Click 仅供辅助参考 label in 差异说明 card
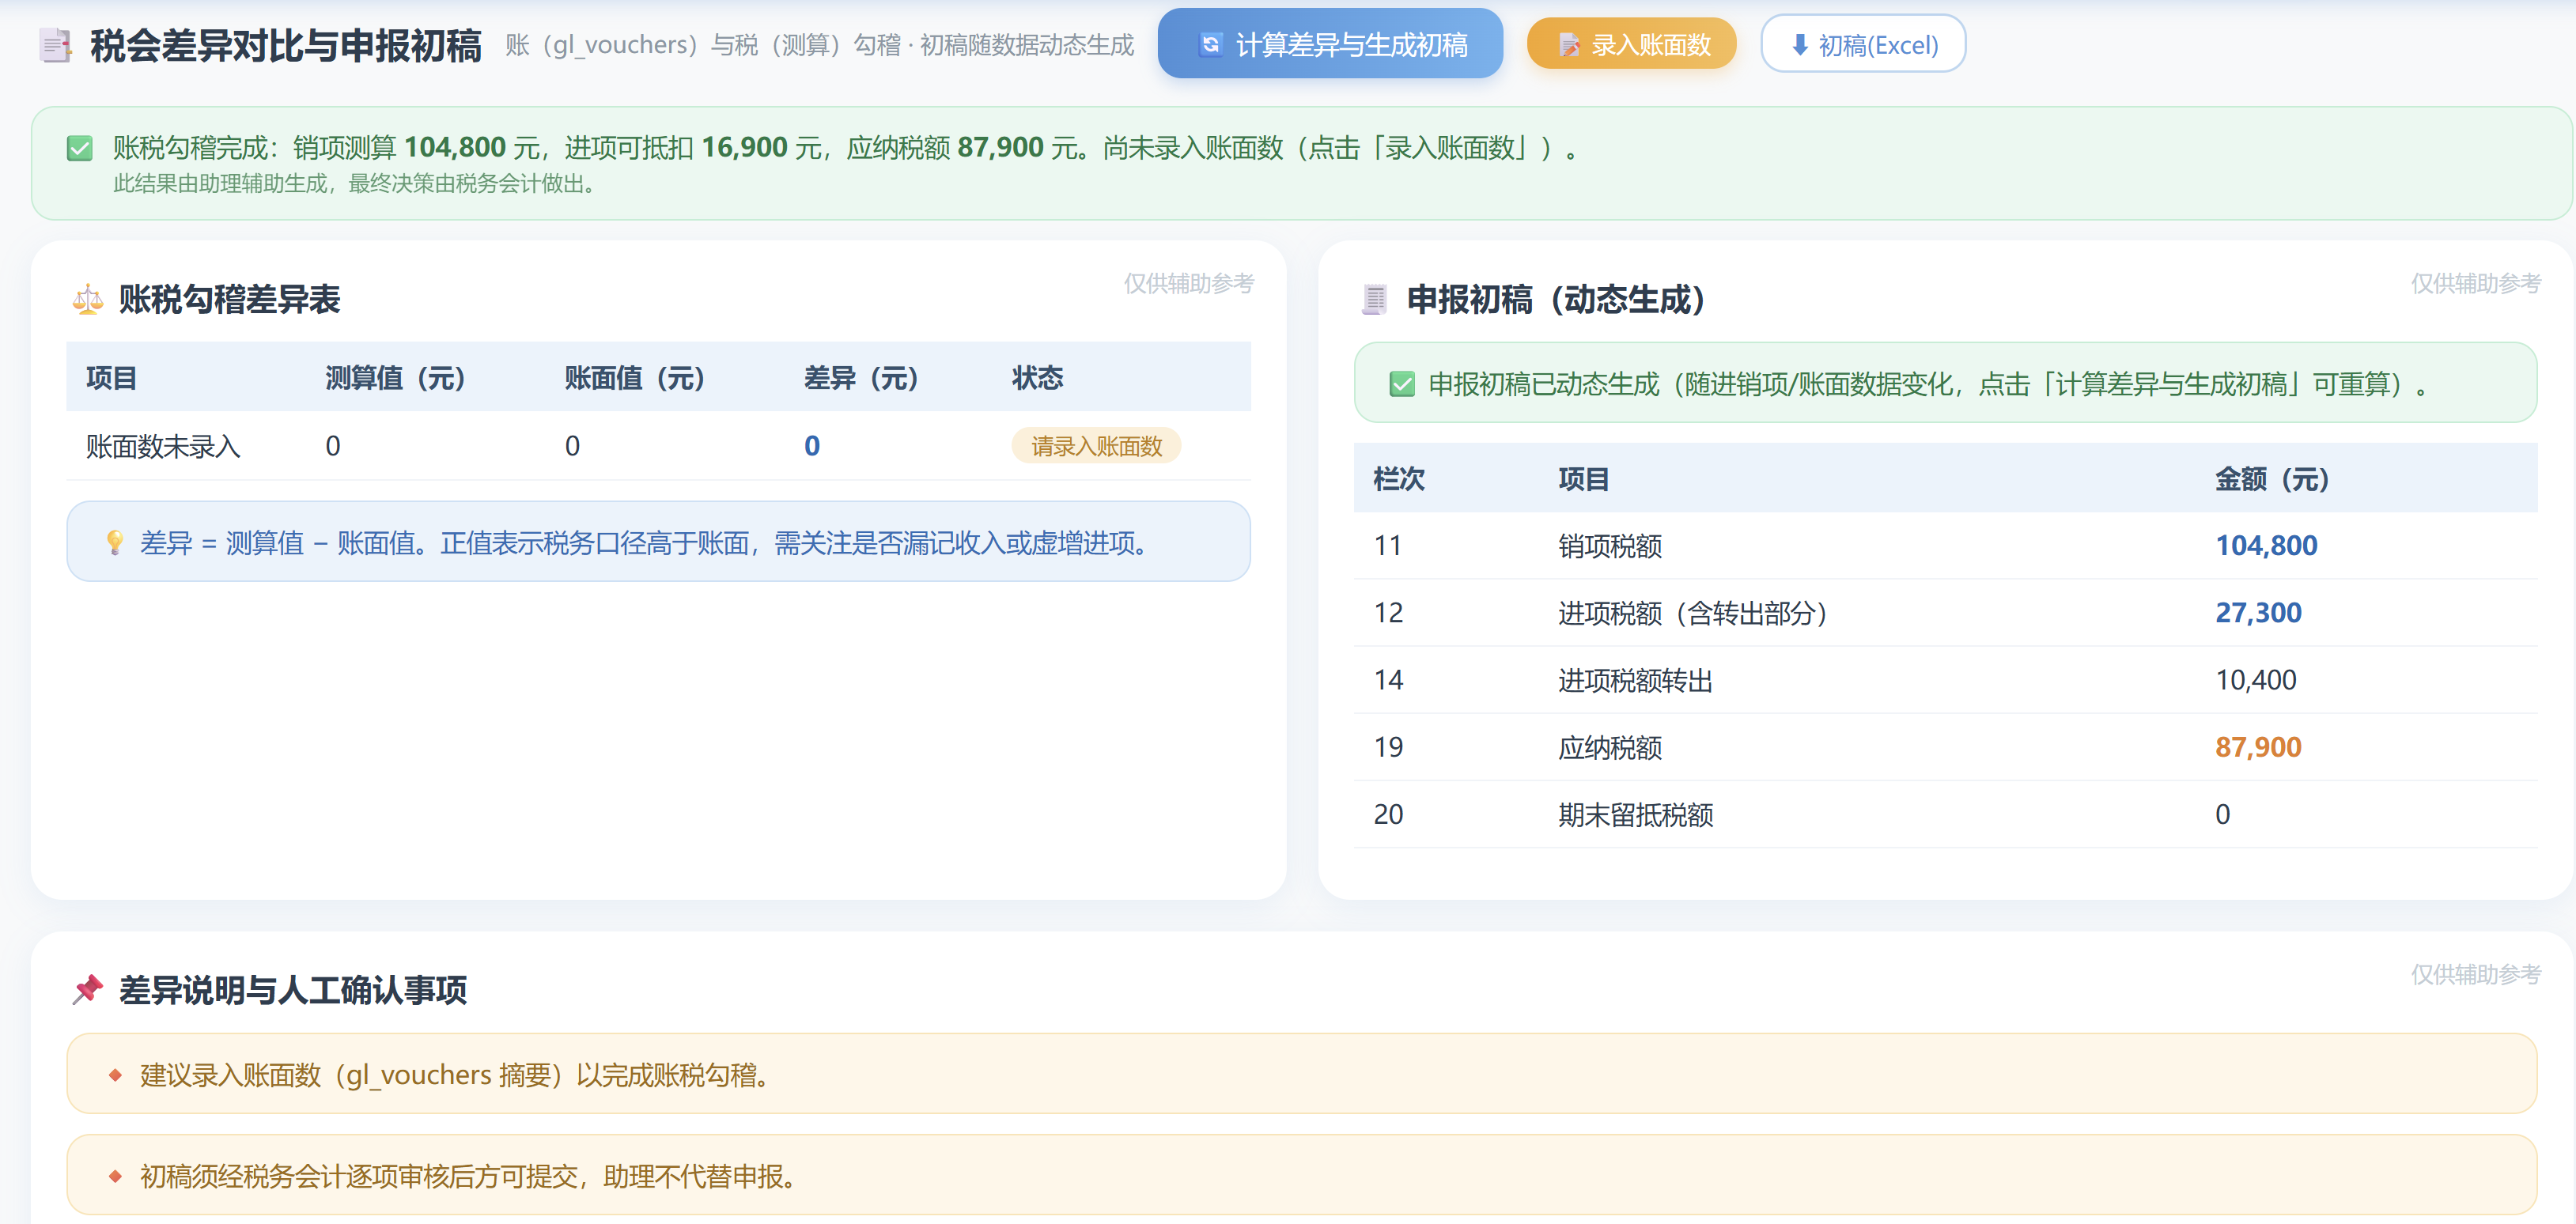 pyautogui.click(x=2475, y=974)
